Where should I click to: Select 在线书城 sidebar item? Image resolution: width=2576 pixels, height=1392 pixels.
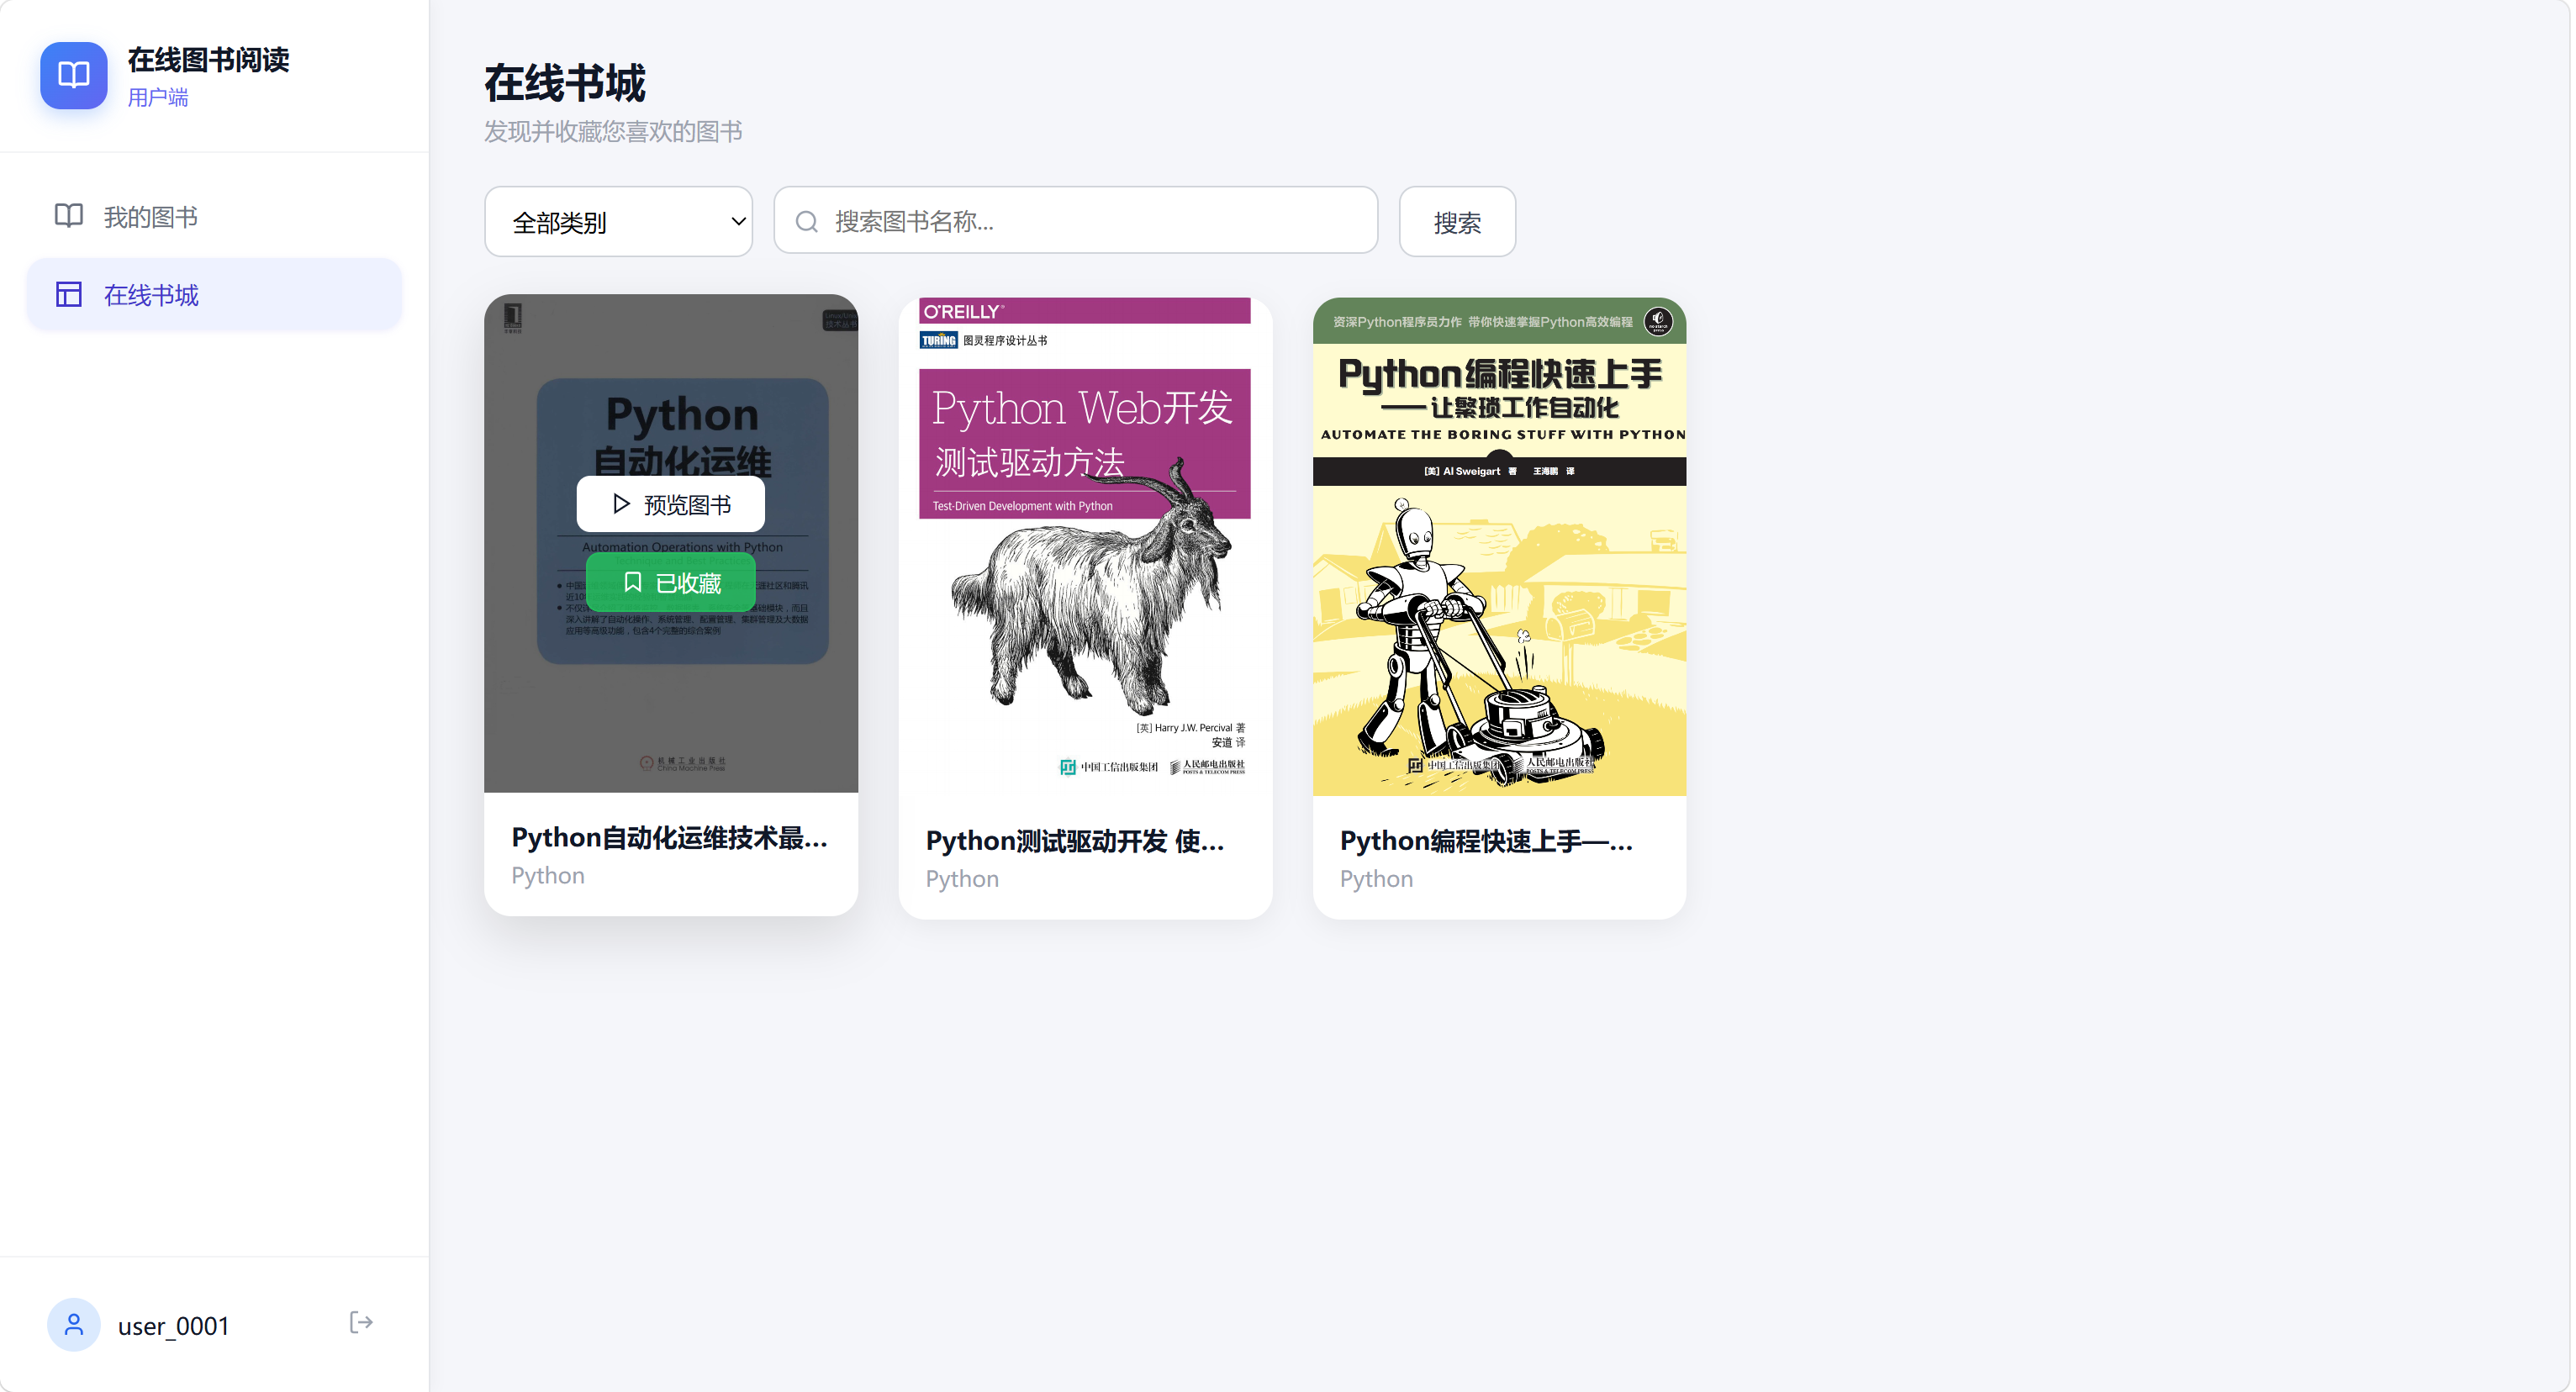(214, 294)
